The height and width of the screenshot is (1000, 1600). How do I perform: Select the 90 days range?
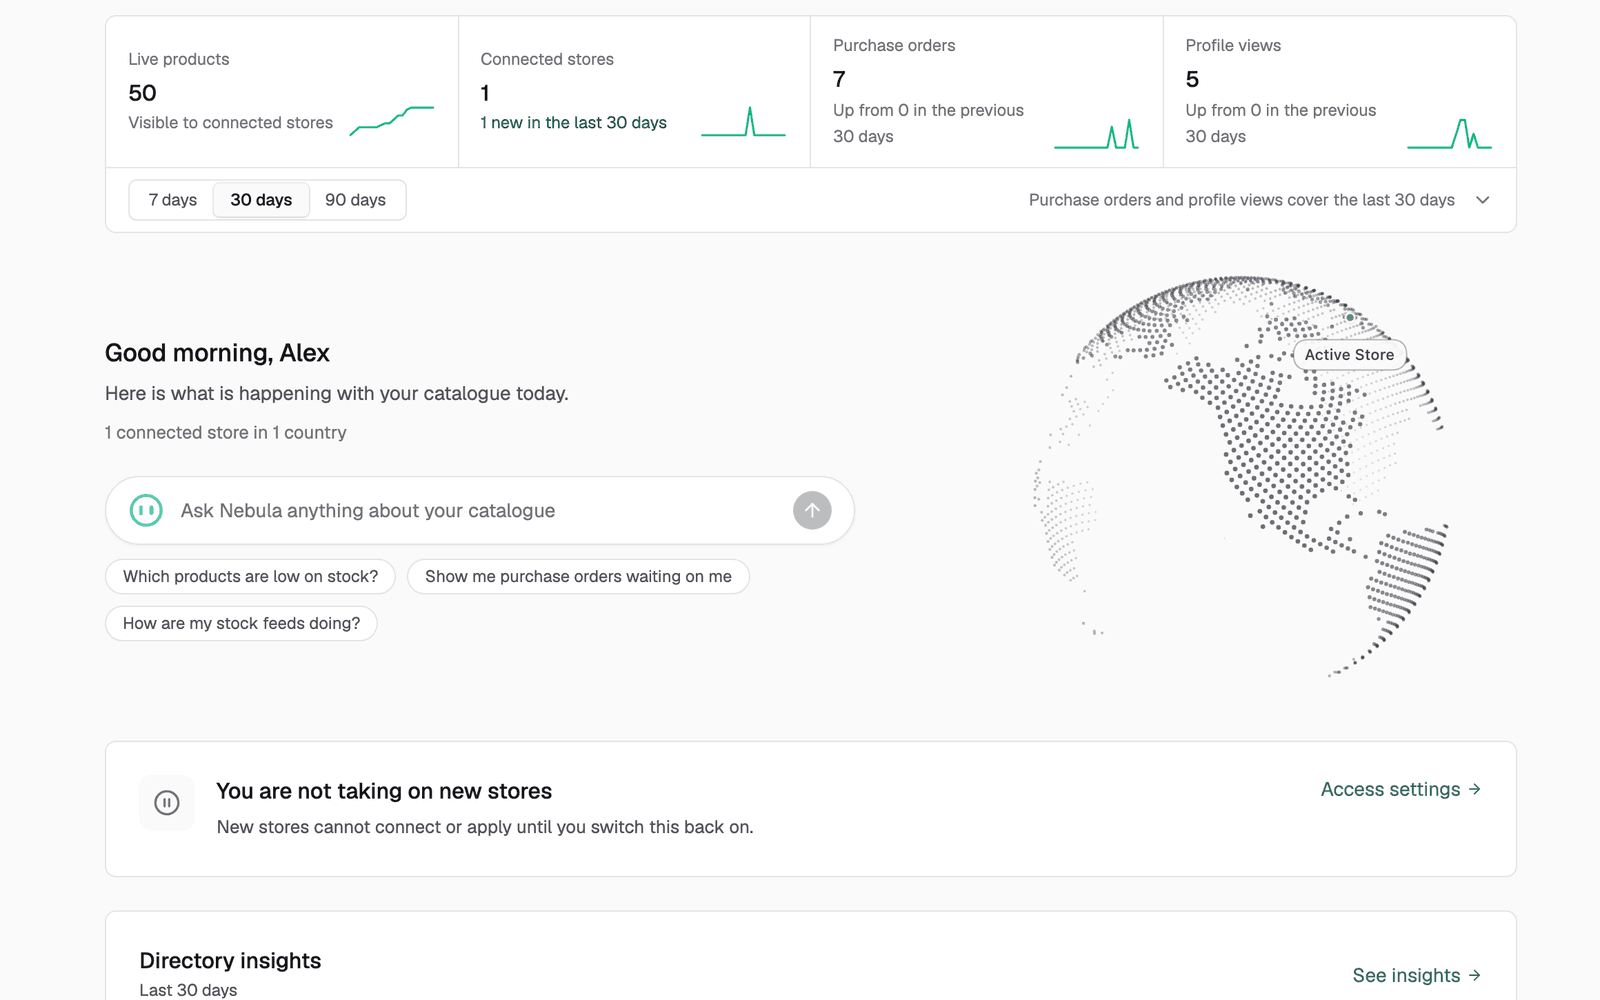(355, 200)
